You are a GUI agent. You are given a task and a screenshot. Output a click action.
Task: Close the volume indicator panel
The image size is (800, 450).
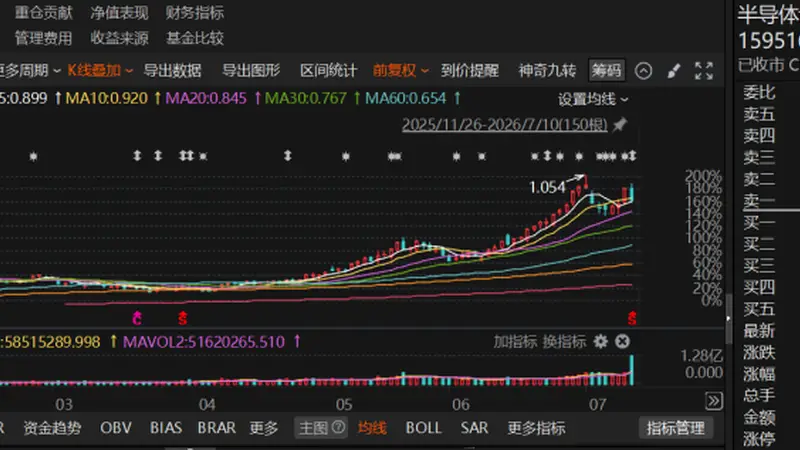(622, 341)
